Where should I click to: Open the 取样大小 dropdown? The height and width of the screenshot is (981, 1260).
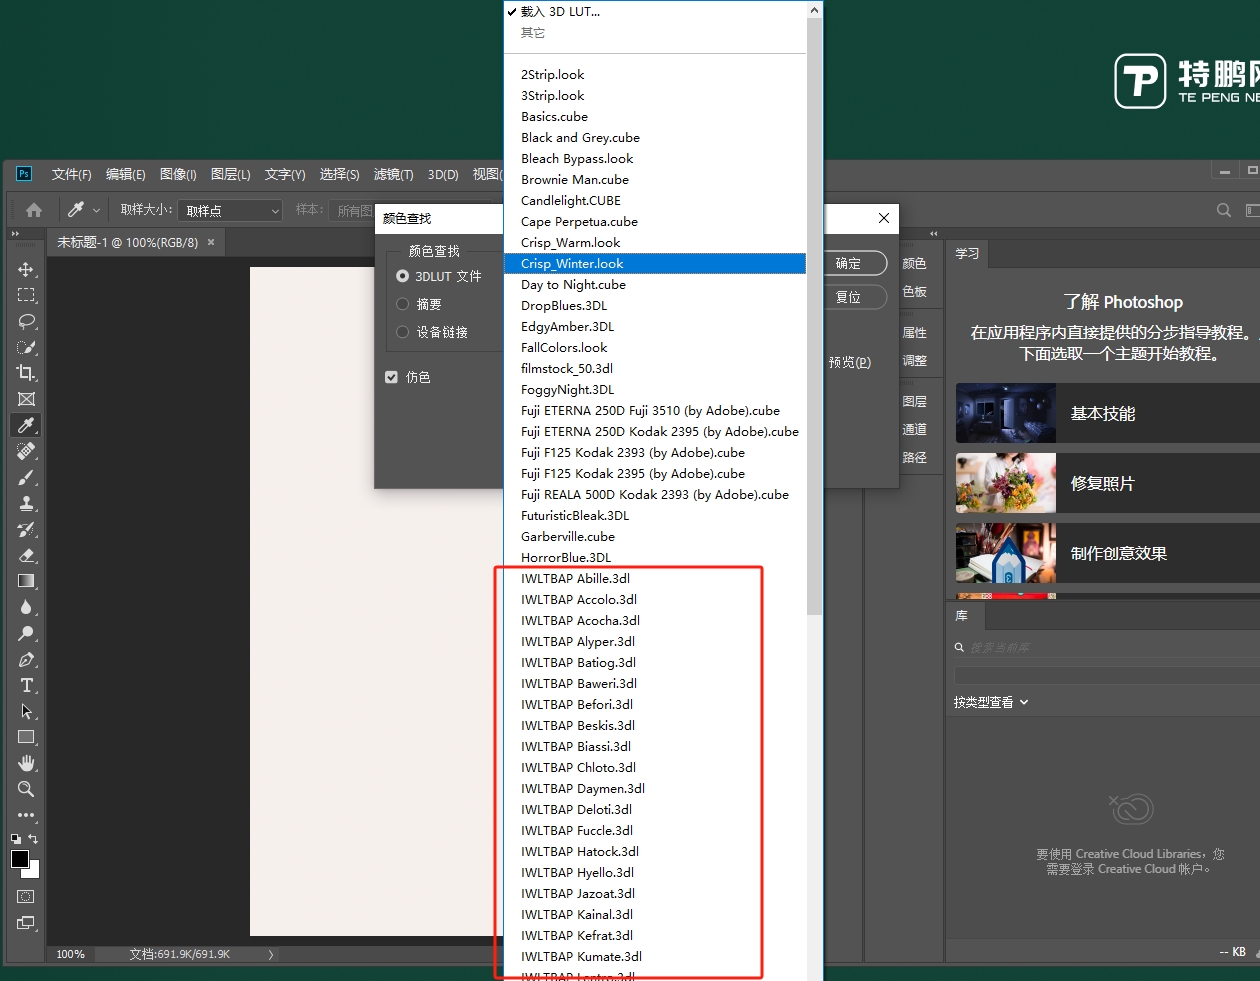[x=230, y=211]
